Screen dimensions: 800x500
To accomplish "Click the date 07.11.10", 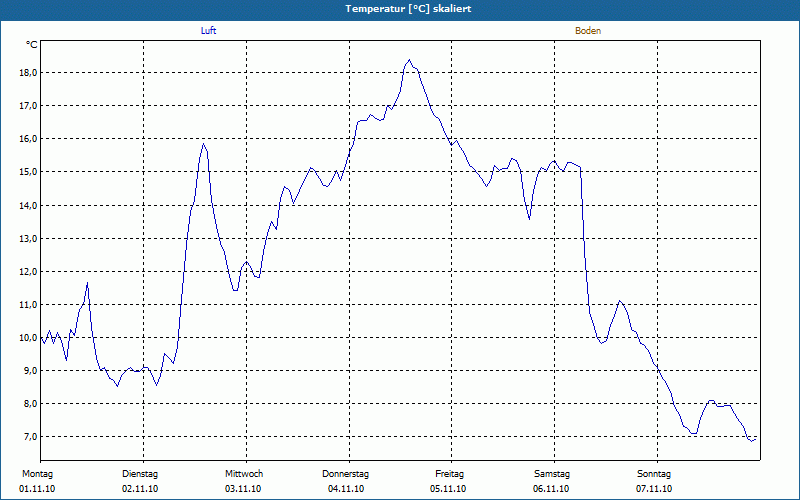I will pyautogui.click(x=654, y=489).
